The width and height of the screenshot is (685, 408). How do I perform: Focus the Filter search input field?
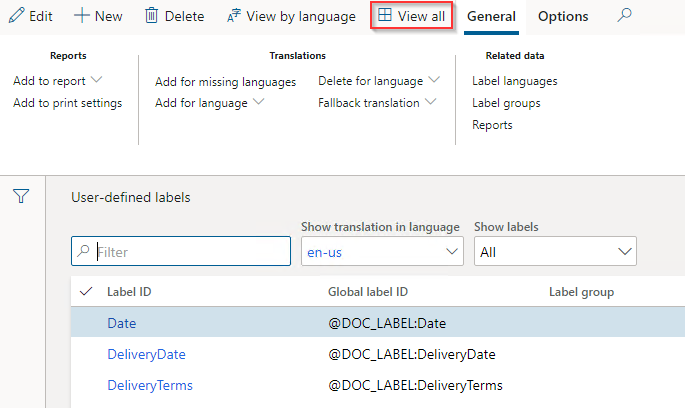click(x=181, y=251)
